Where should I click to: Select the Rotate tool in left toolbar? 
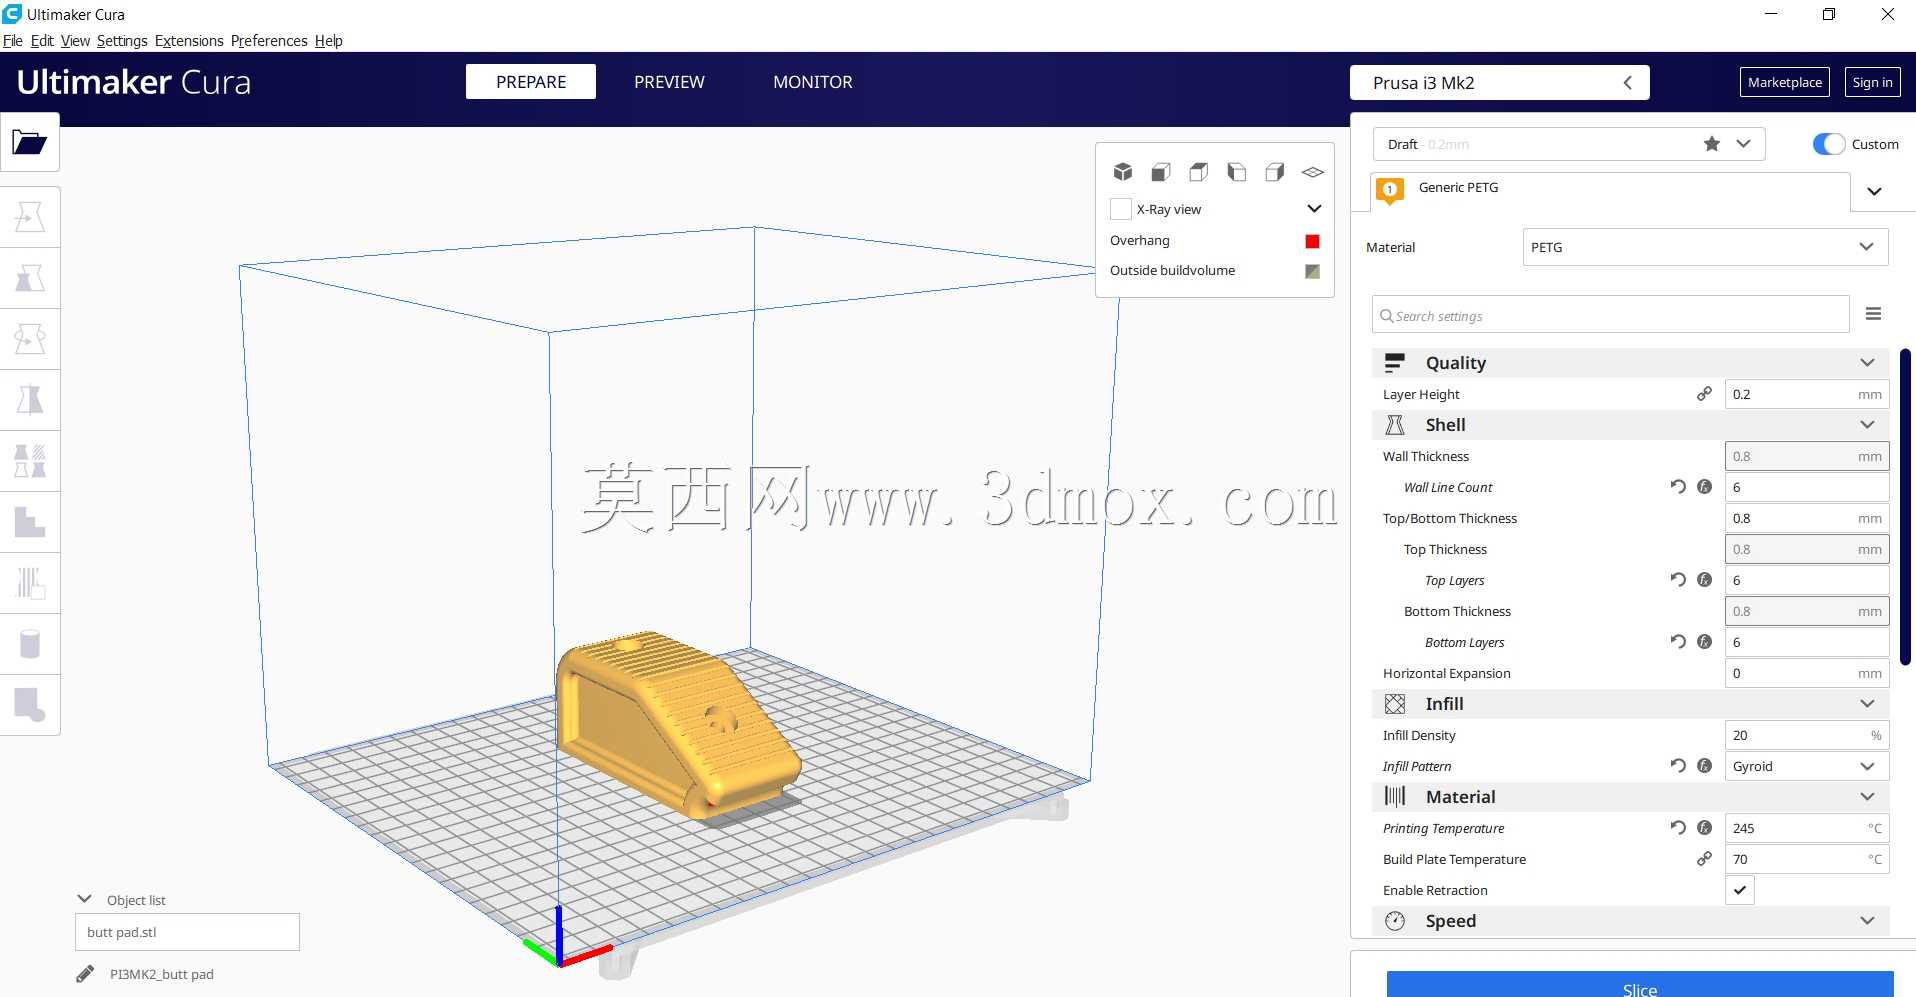click(30, 339)
